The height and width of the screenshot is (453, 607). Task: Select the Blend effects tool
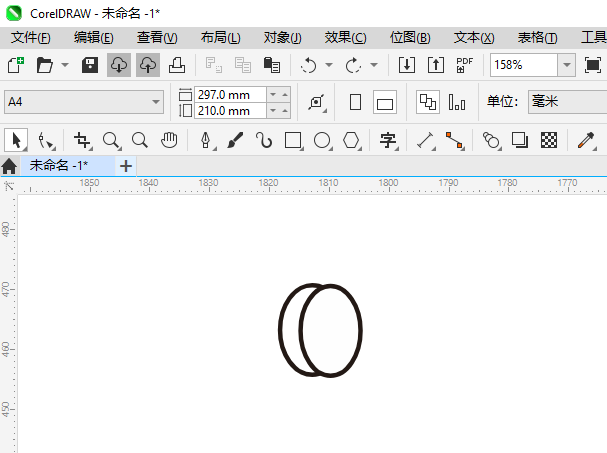click(491, 140)
